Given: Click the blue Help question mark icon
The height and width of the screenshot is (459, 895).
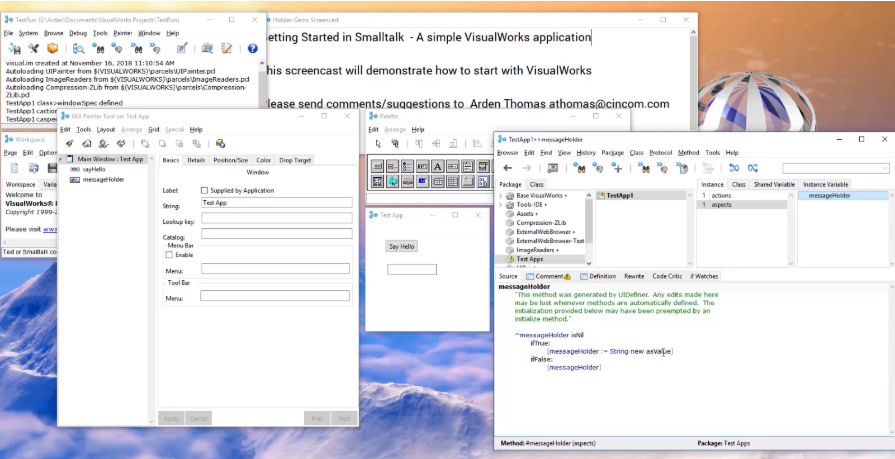Looking at the screenshot, I should pyautogui.click(x=252, y=49).
